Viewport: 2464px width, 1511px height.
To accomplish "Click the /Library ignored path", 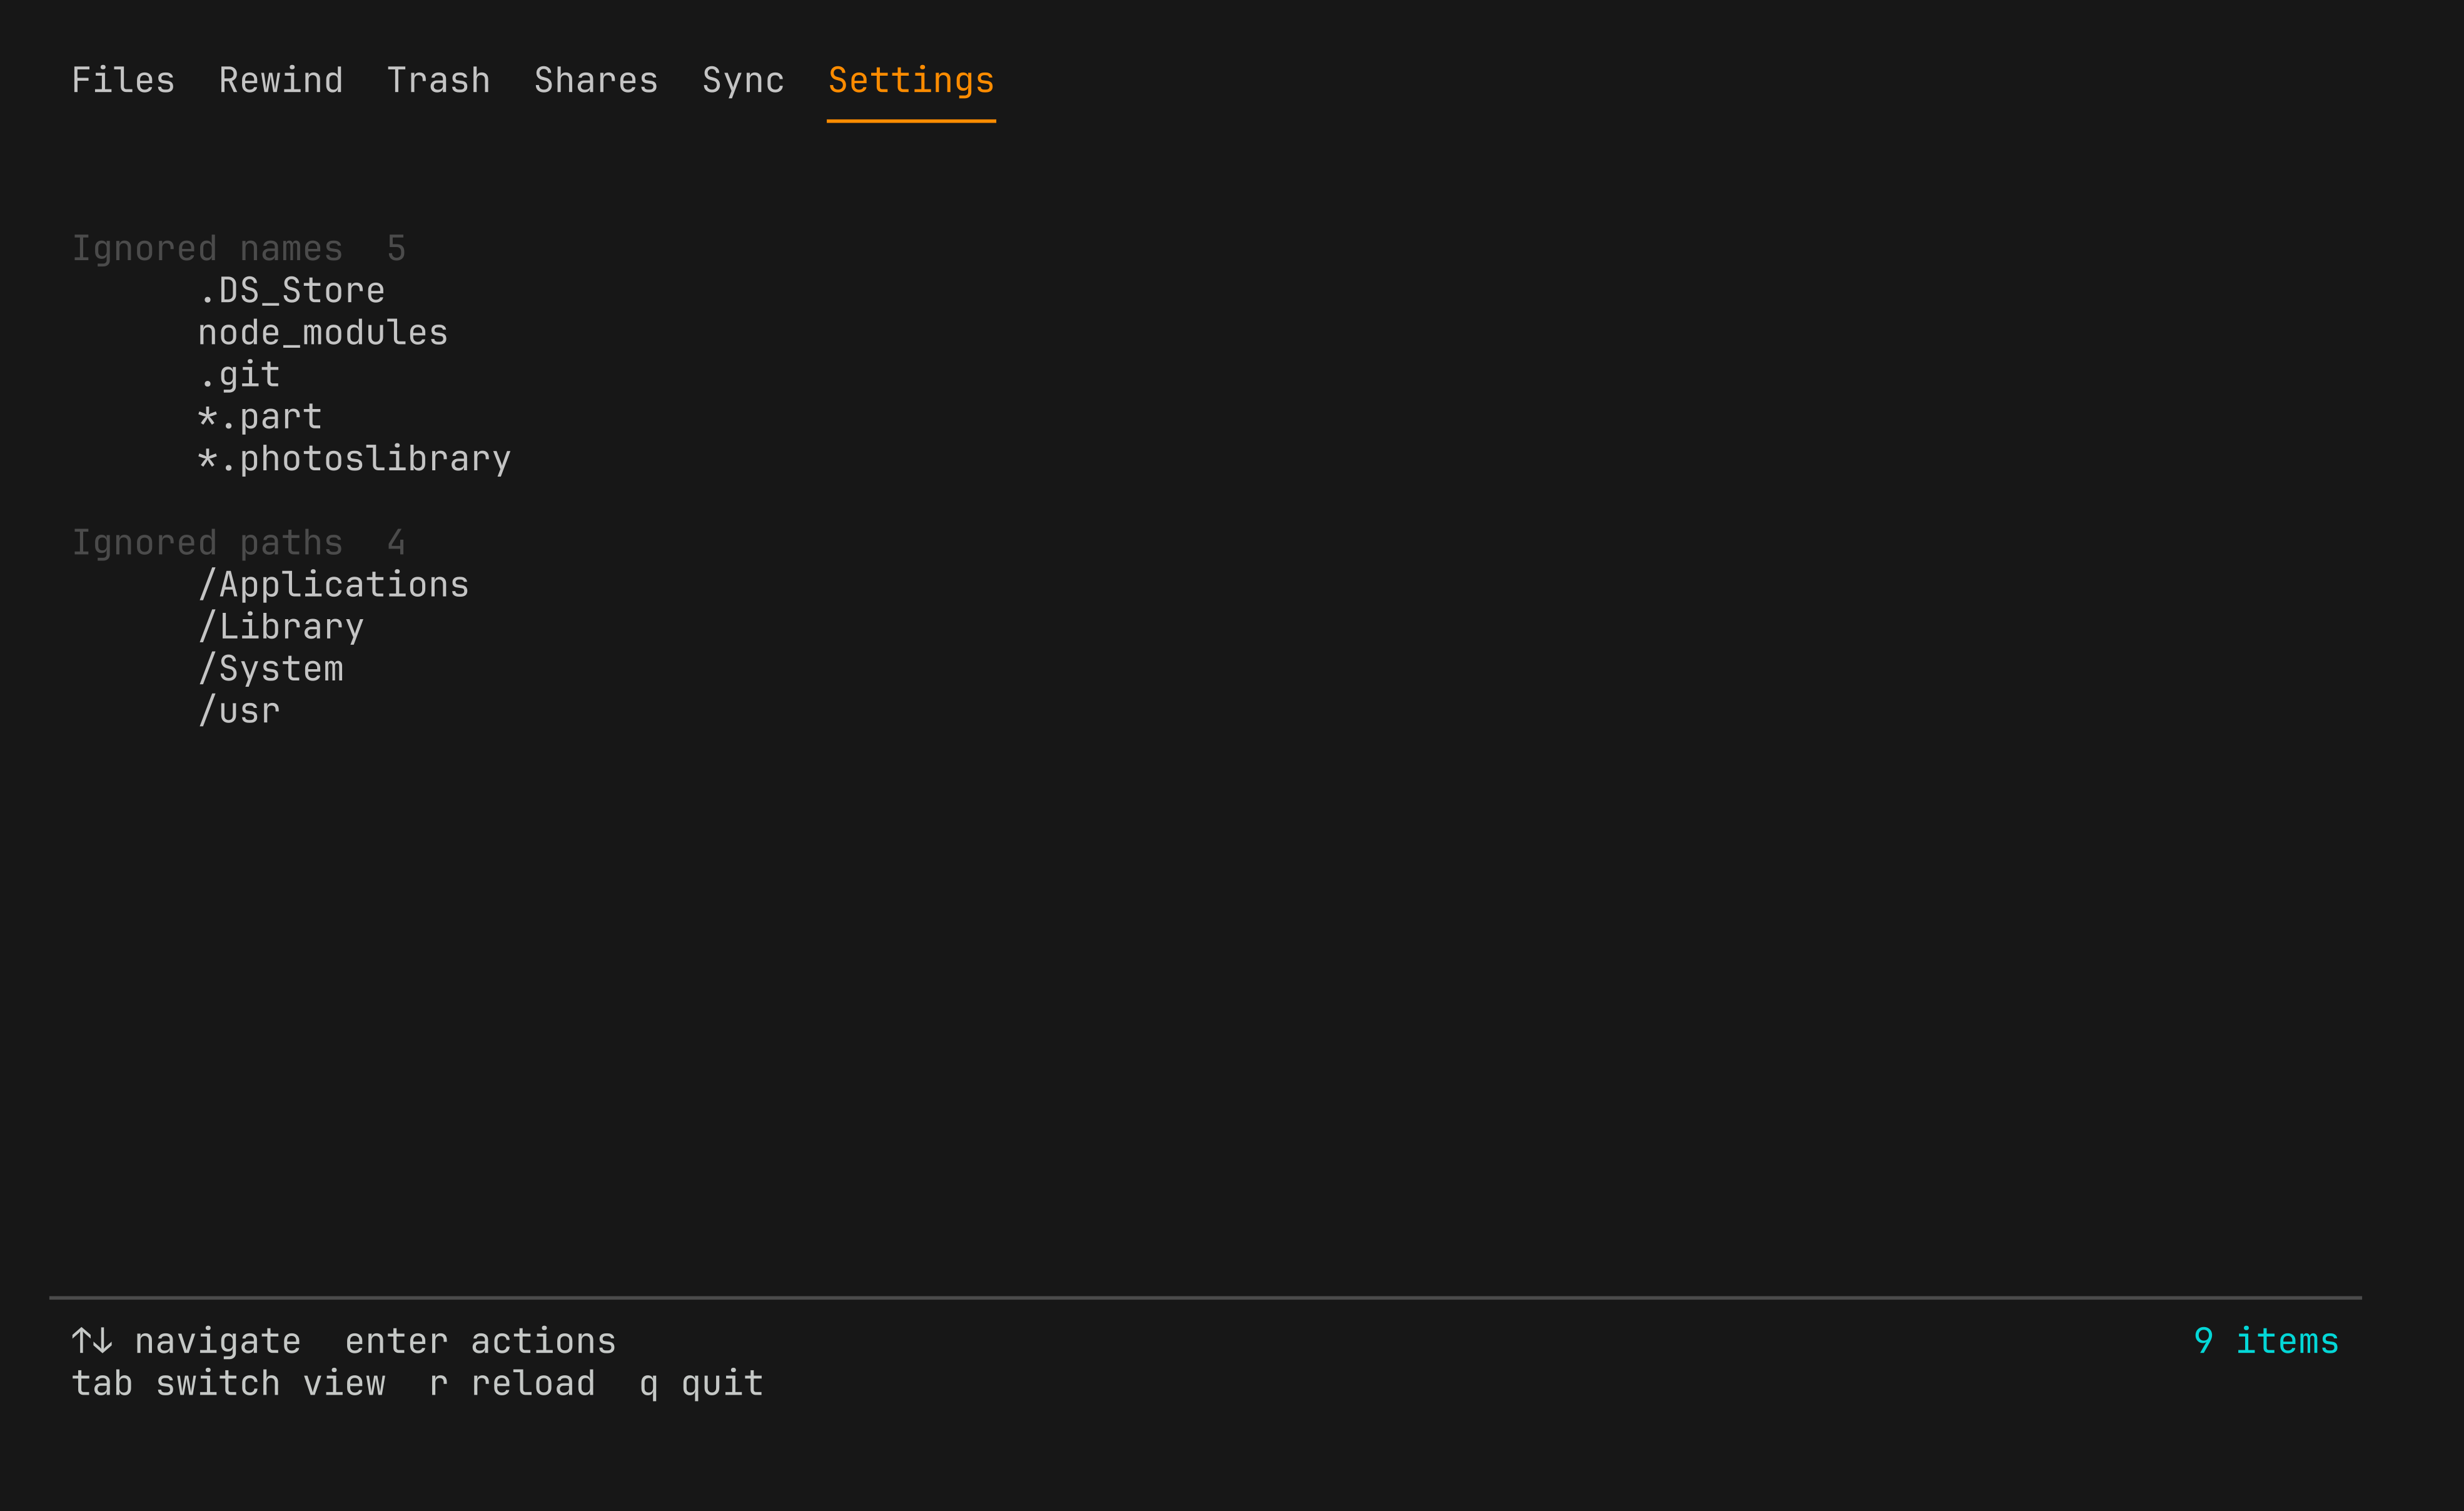I will [281, 627].
